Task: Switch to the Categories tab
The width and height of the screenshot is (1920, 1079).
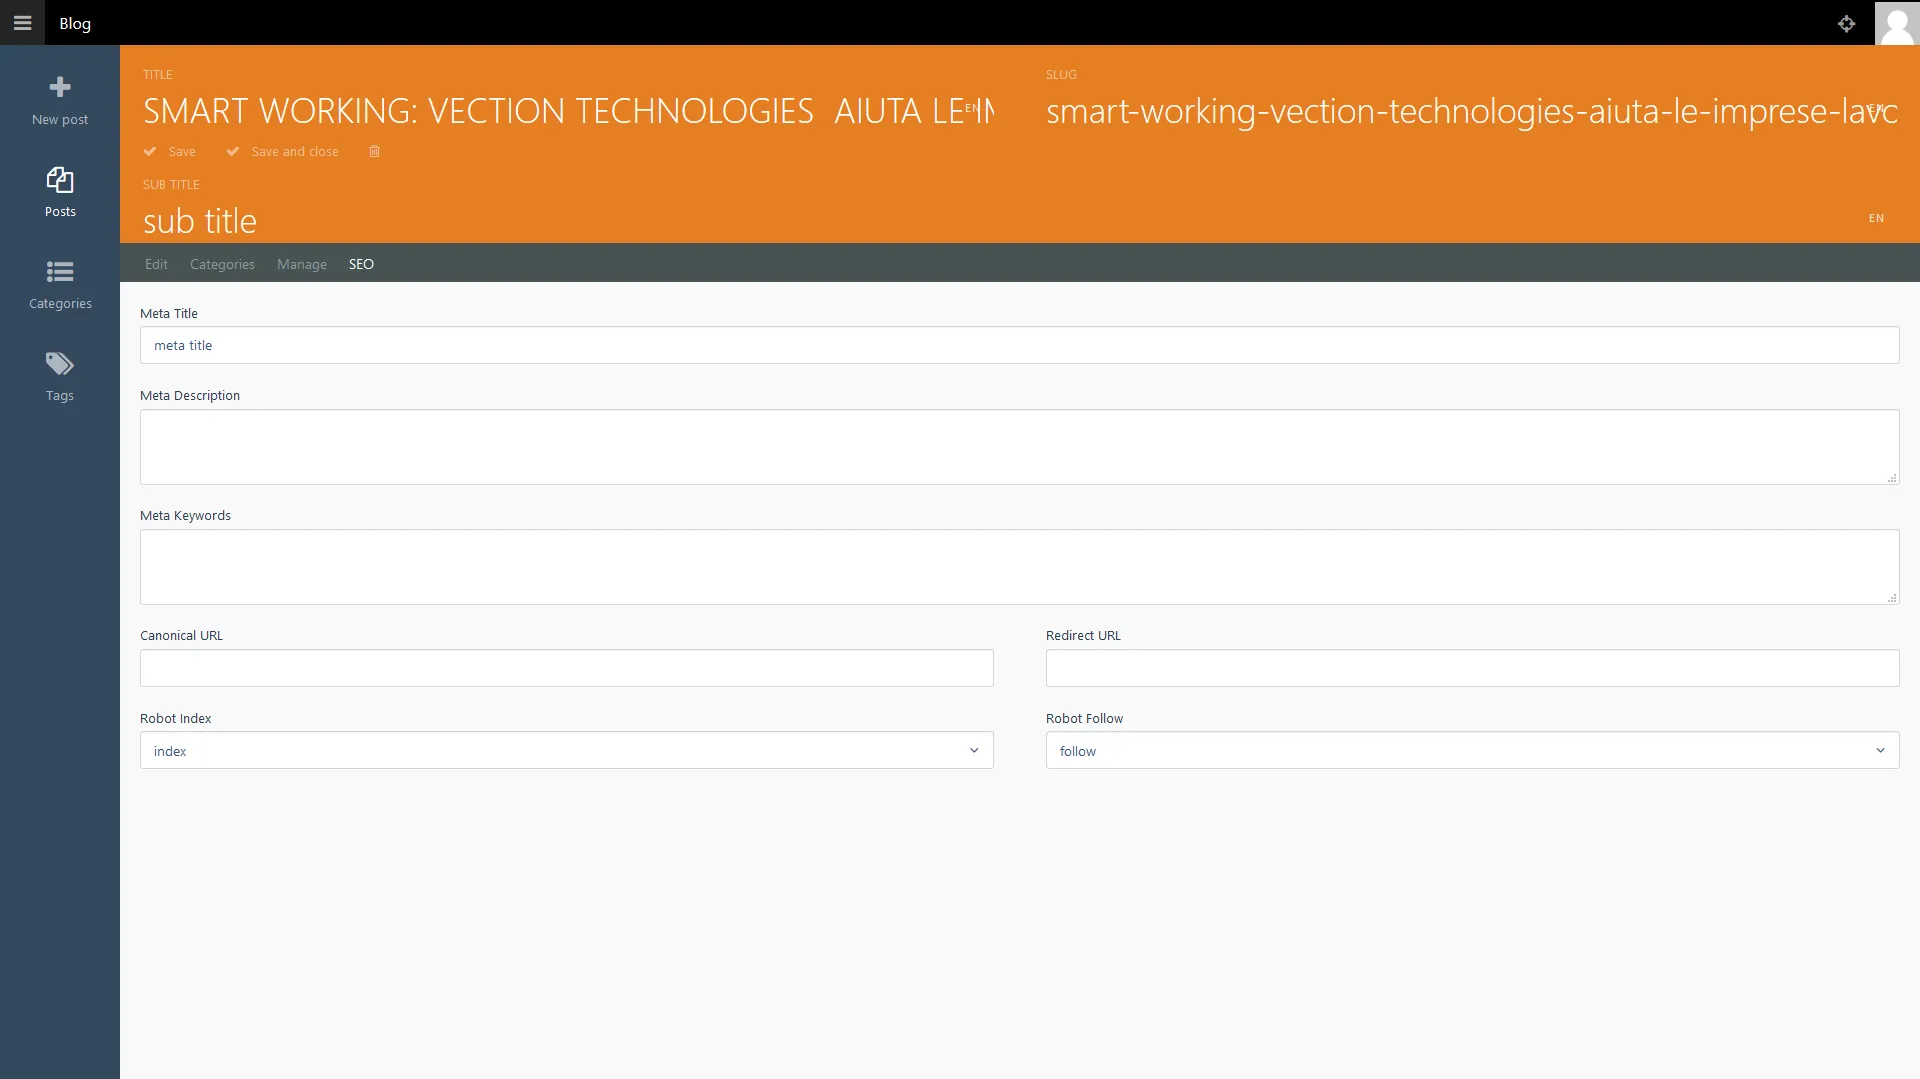Action: [x=222, y=264]
